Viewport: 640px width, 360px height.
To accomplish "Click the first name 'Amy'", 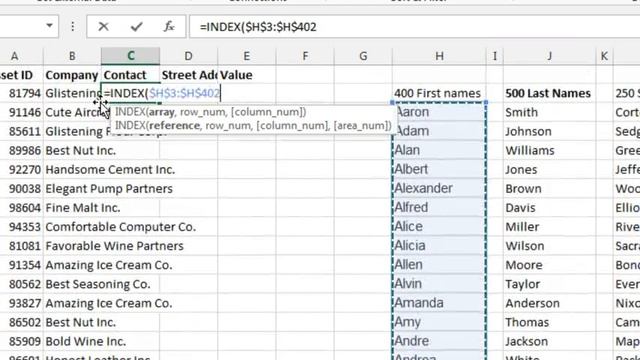I will (x=439, y=322).
